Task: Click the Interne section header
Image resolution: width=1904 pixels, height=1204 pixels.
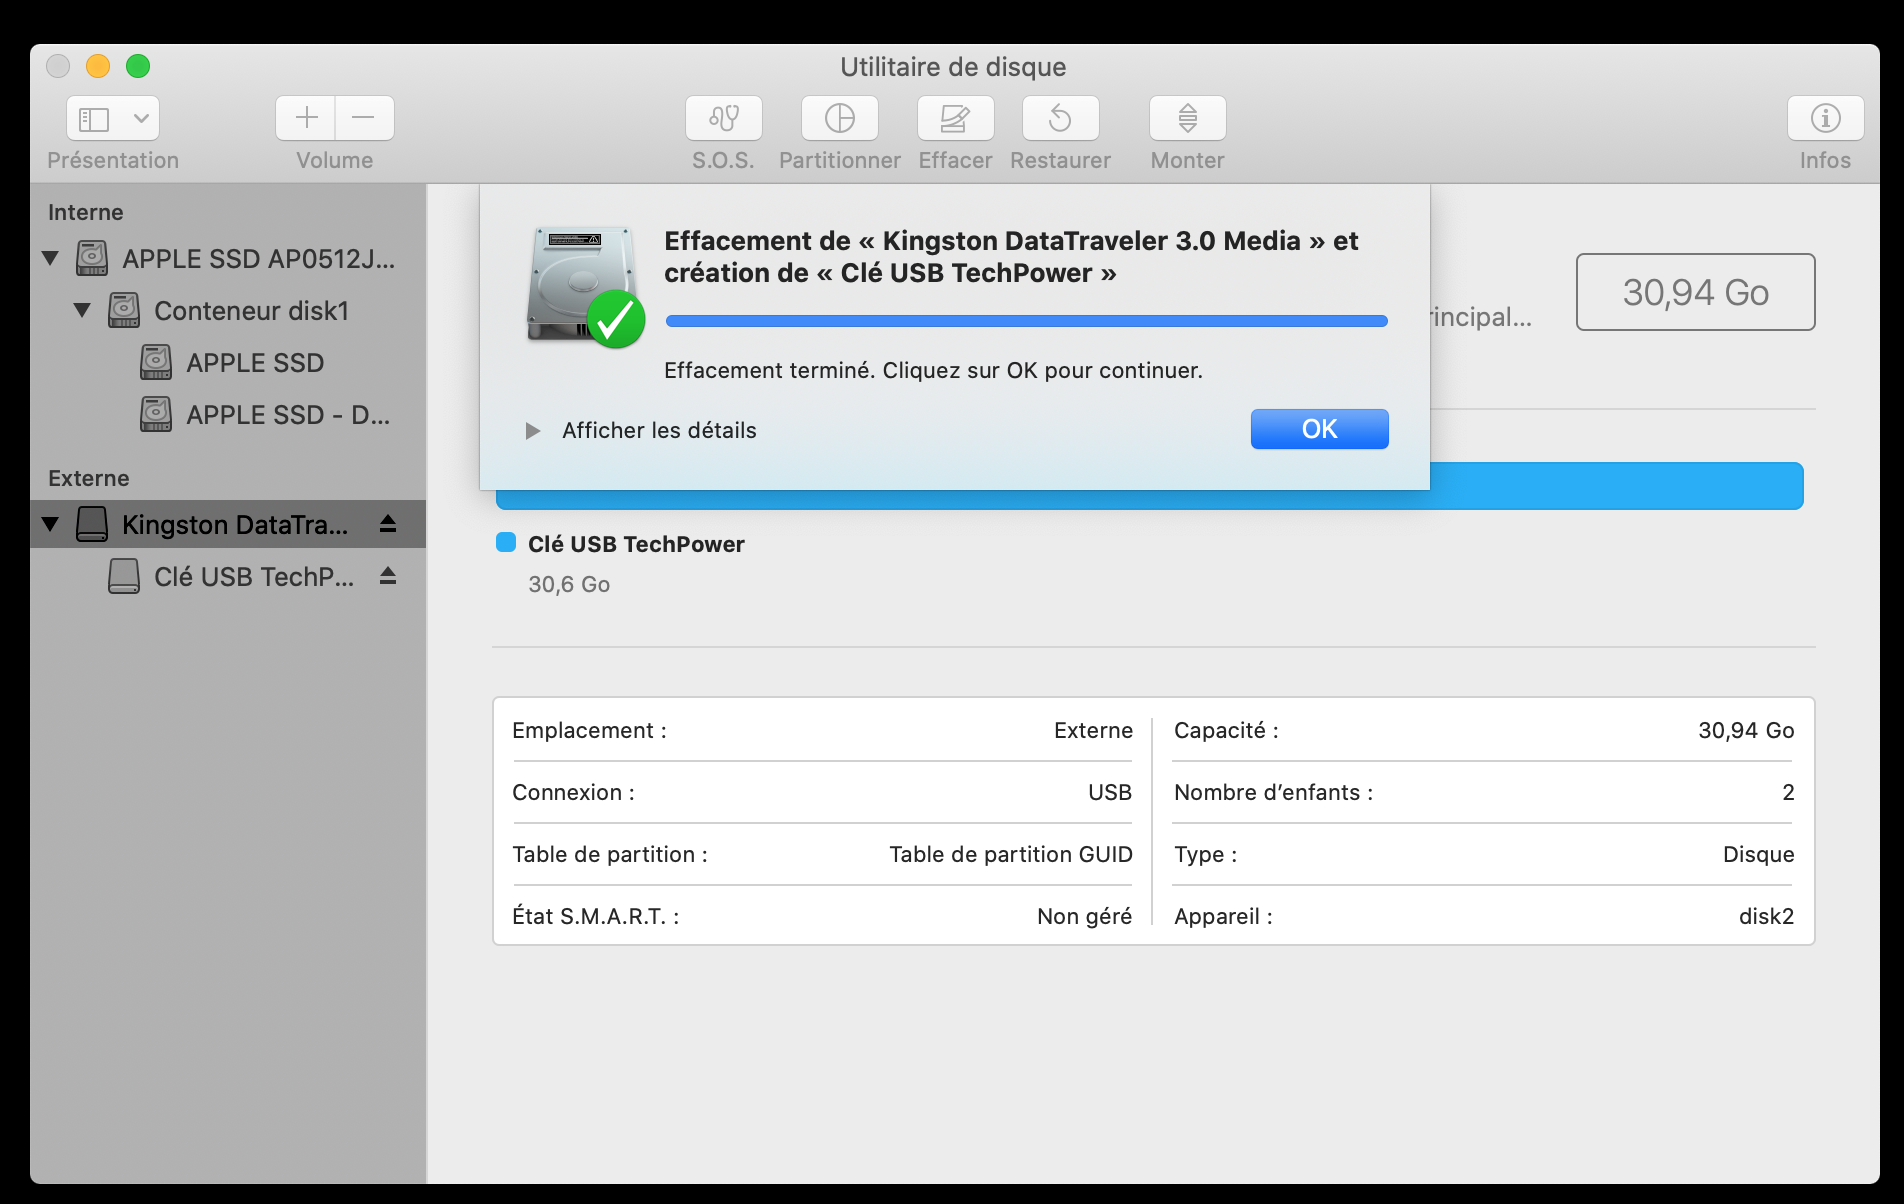Action: pos(86,212)
